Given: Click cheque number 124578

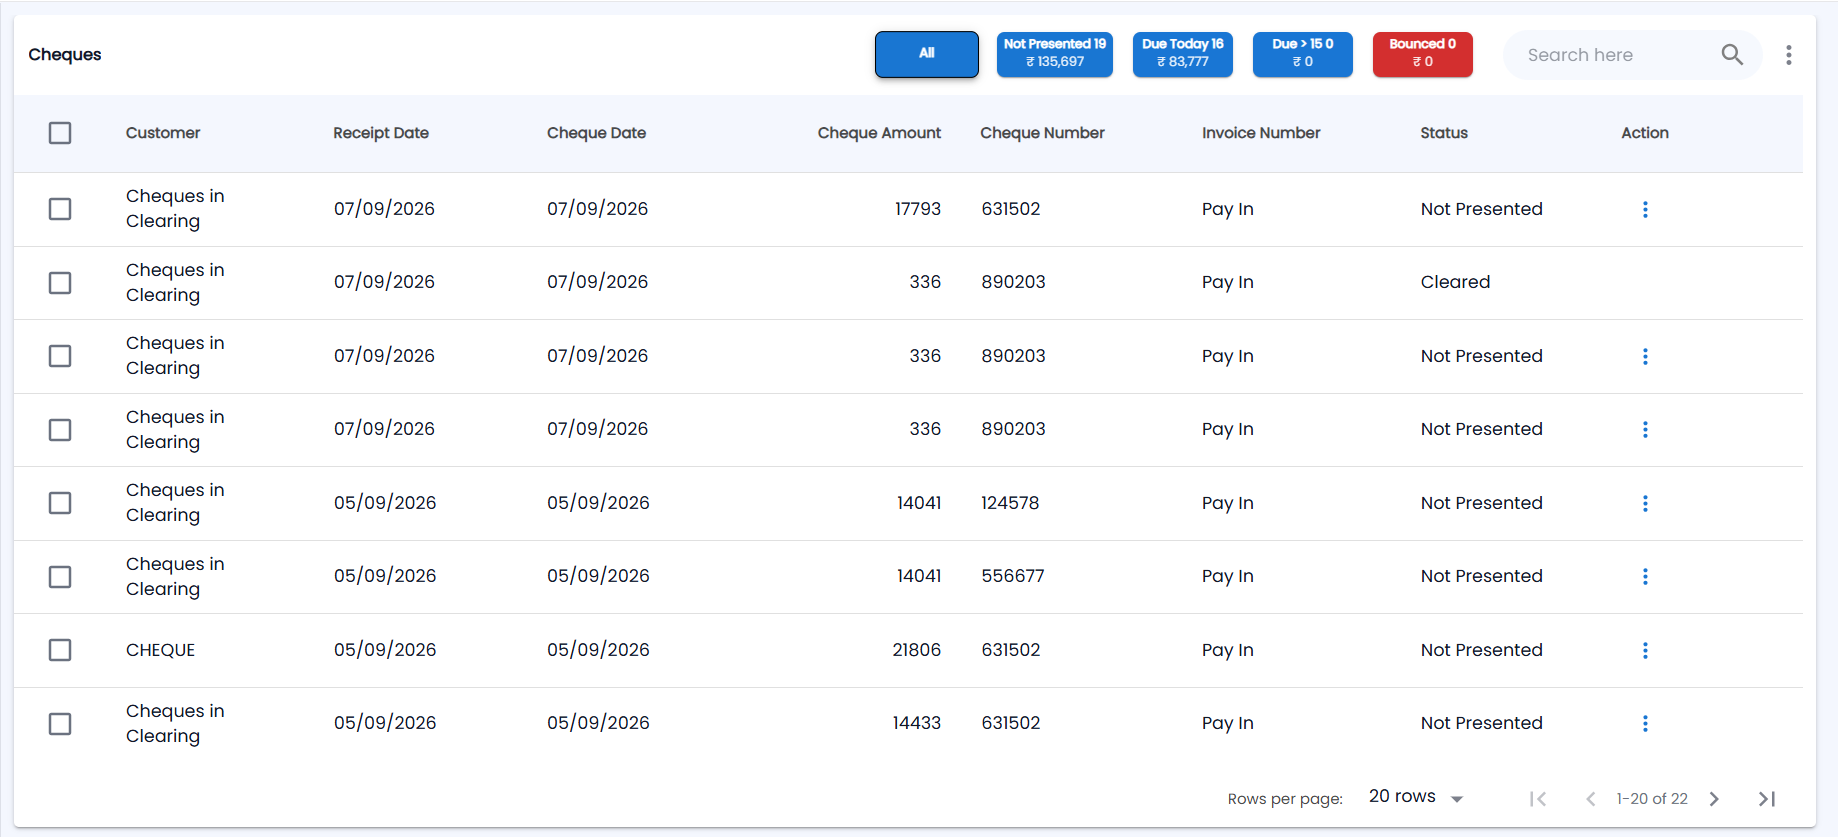Looking at the screenshot, I should click(x=1010, y=503).
